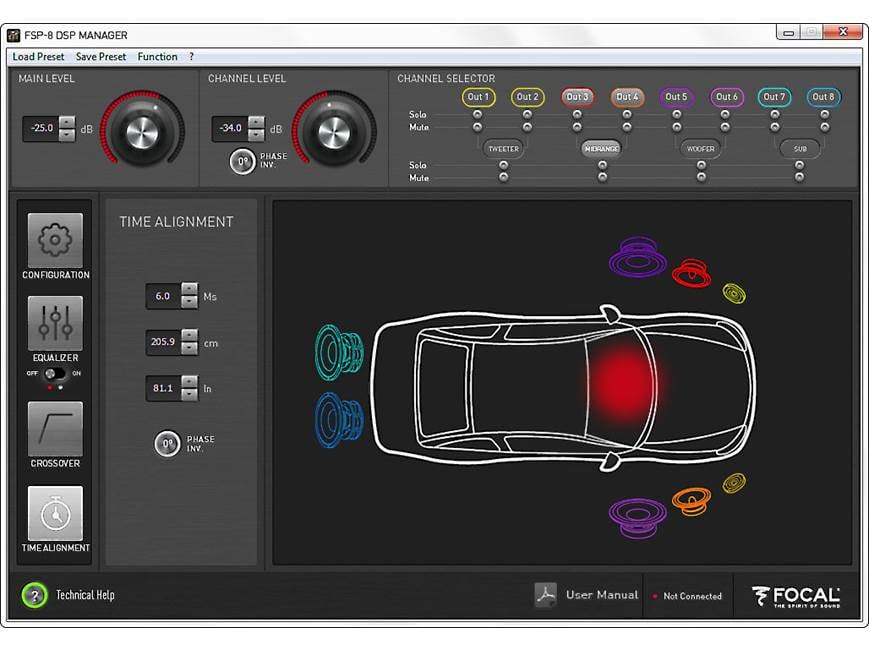869x652 pixels.
Task: Click the FSP-8 DSP Manager title icon
Action: tap(13, 35)
